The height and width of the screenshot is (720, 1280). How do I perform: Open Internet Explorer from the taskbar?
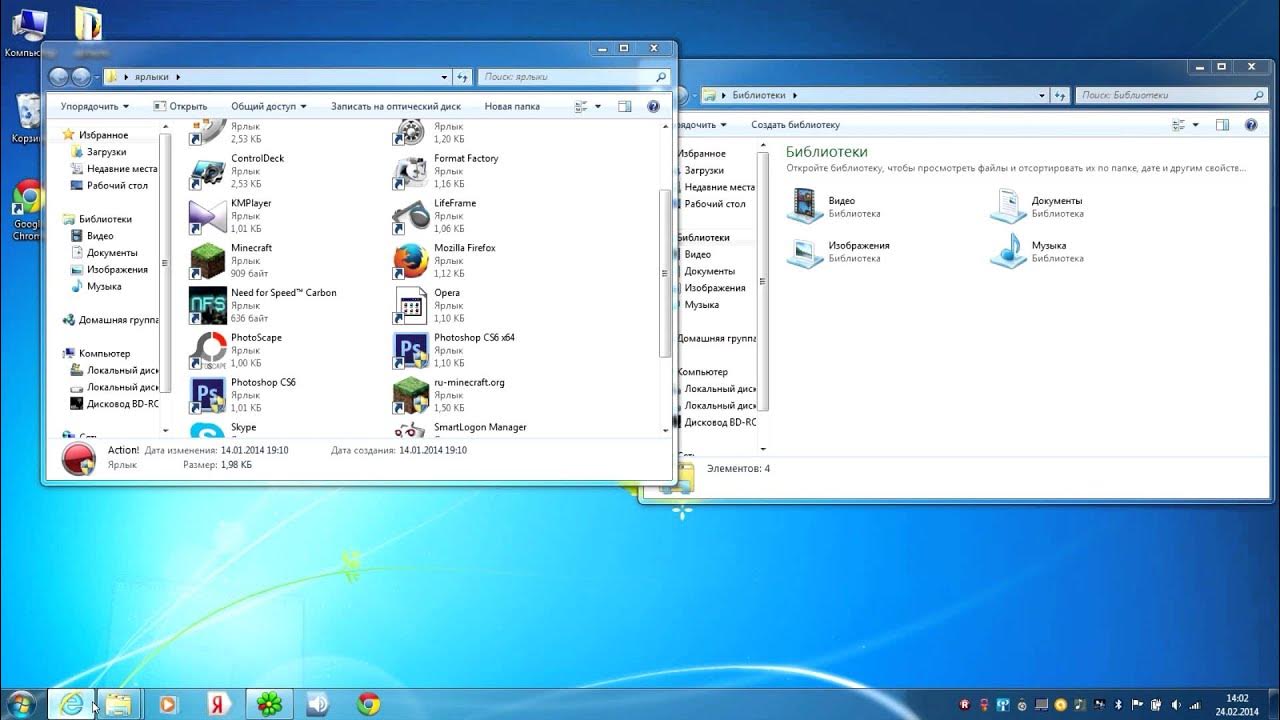(71, 704)
